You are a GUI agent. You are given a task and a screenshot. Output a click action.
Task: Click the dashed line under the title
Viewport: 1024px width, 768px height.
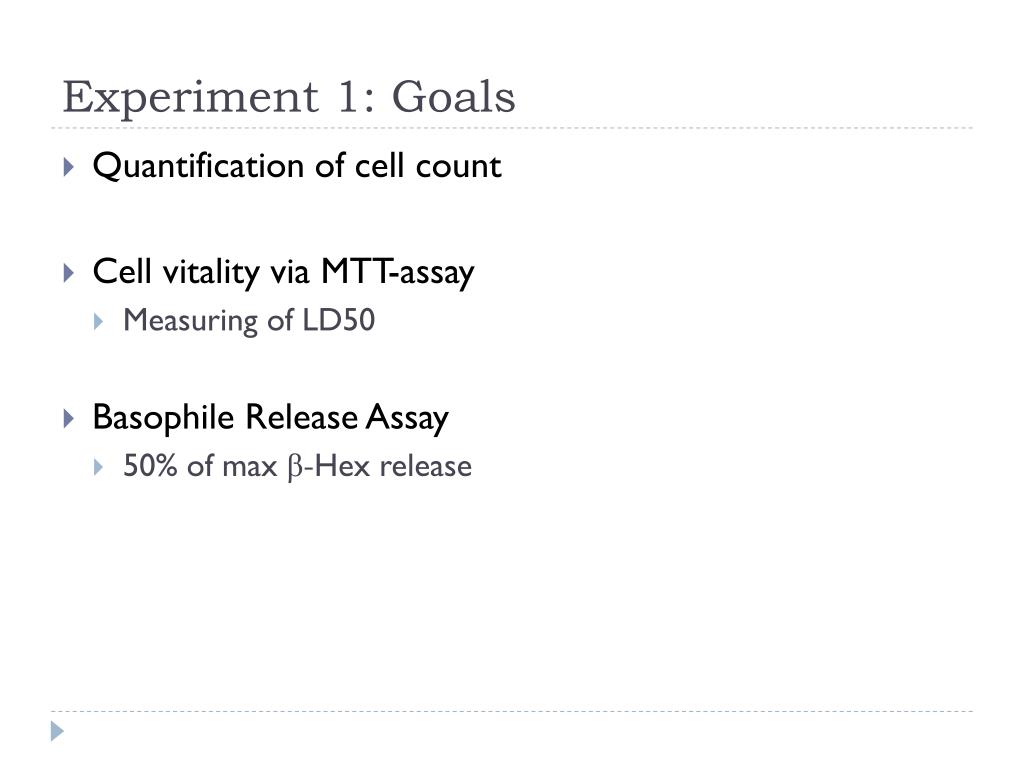tap(512, 128)
